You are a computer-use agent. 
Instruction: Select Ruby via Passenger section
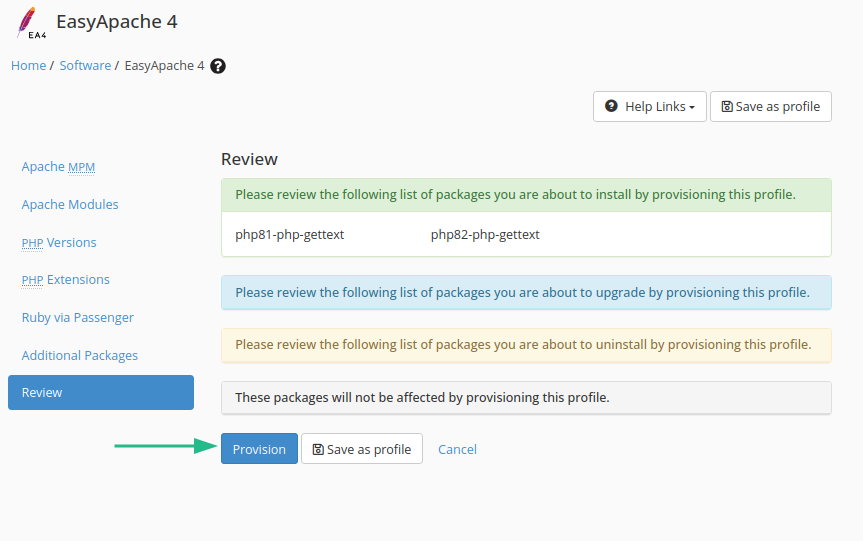pos(77,318)
